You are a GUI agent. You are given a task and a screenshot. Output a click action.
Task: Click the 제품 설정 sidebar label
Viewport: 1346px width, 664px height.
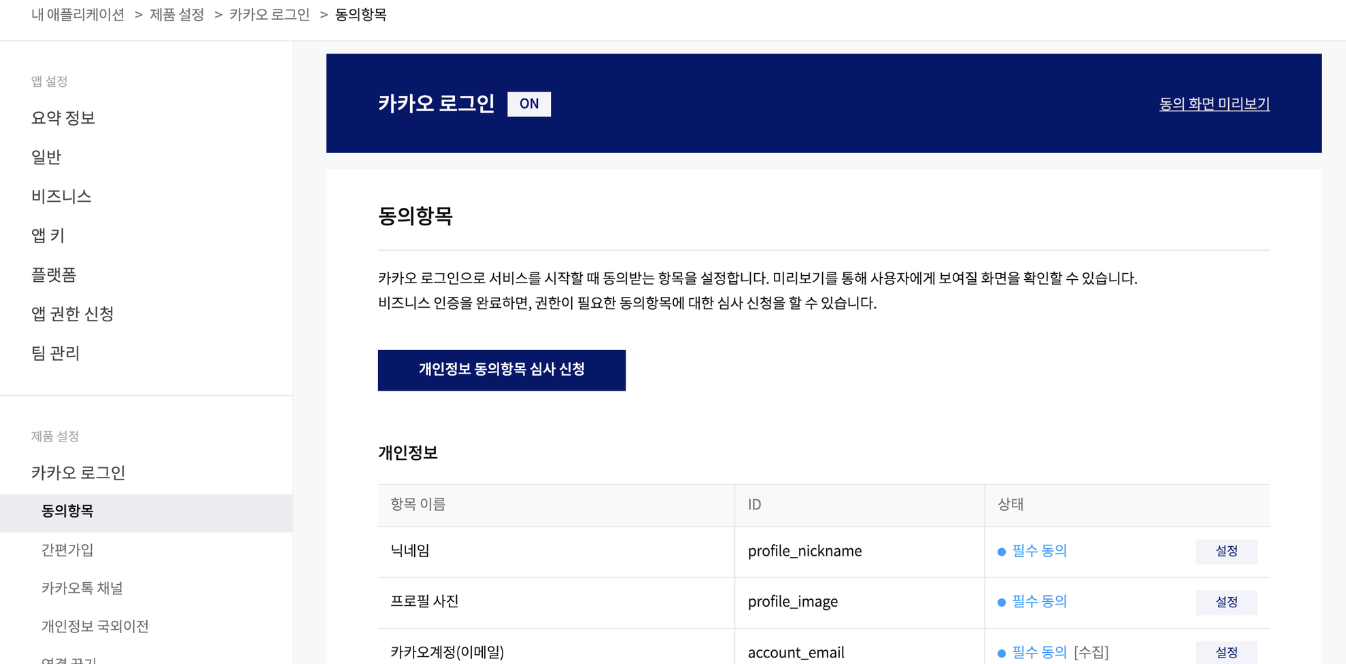tap(55, 437)
